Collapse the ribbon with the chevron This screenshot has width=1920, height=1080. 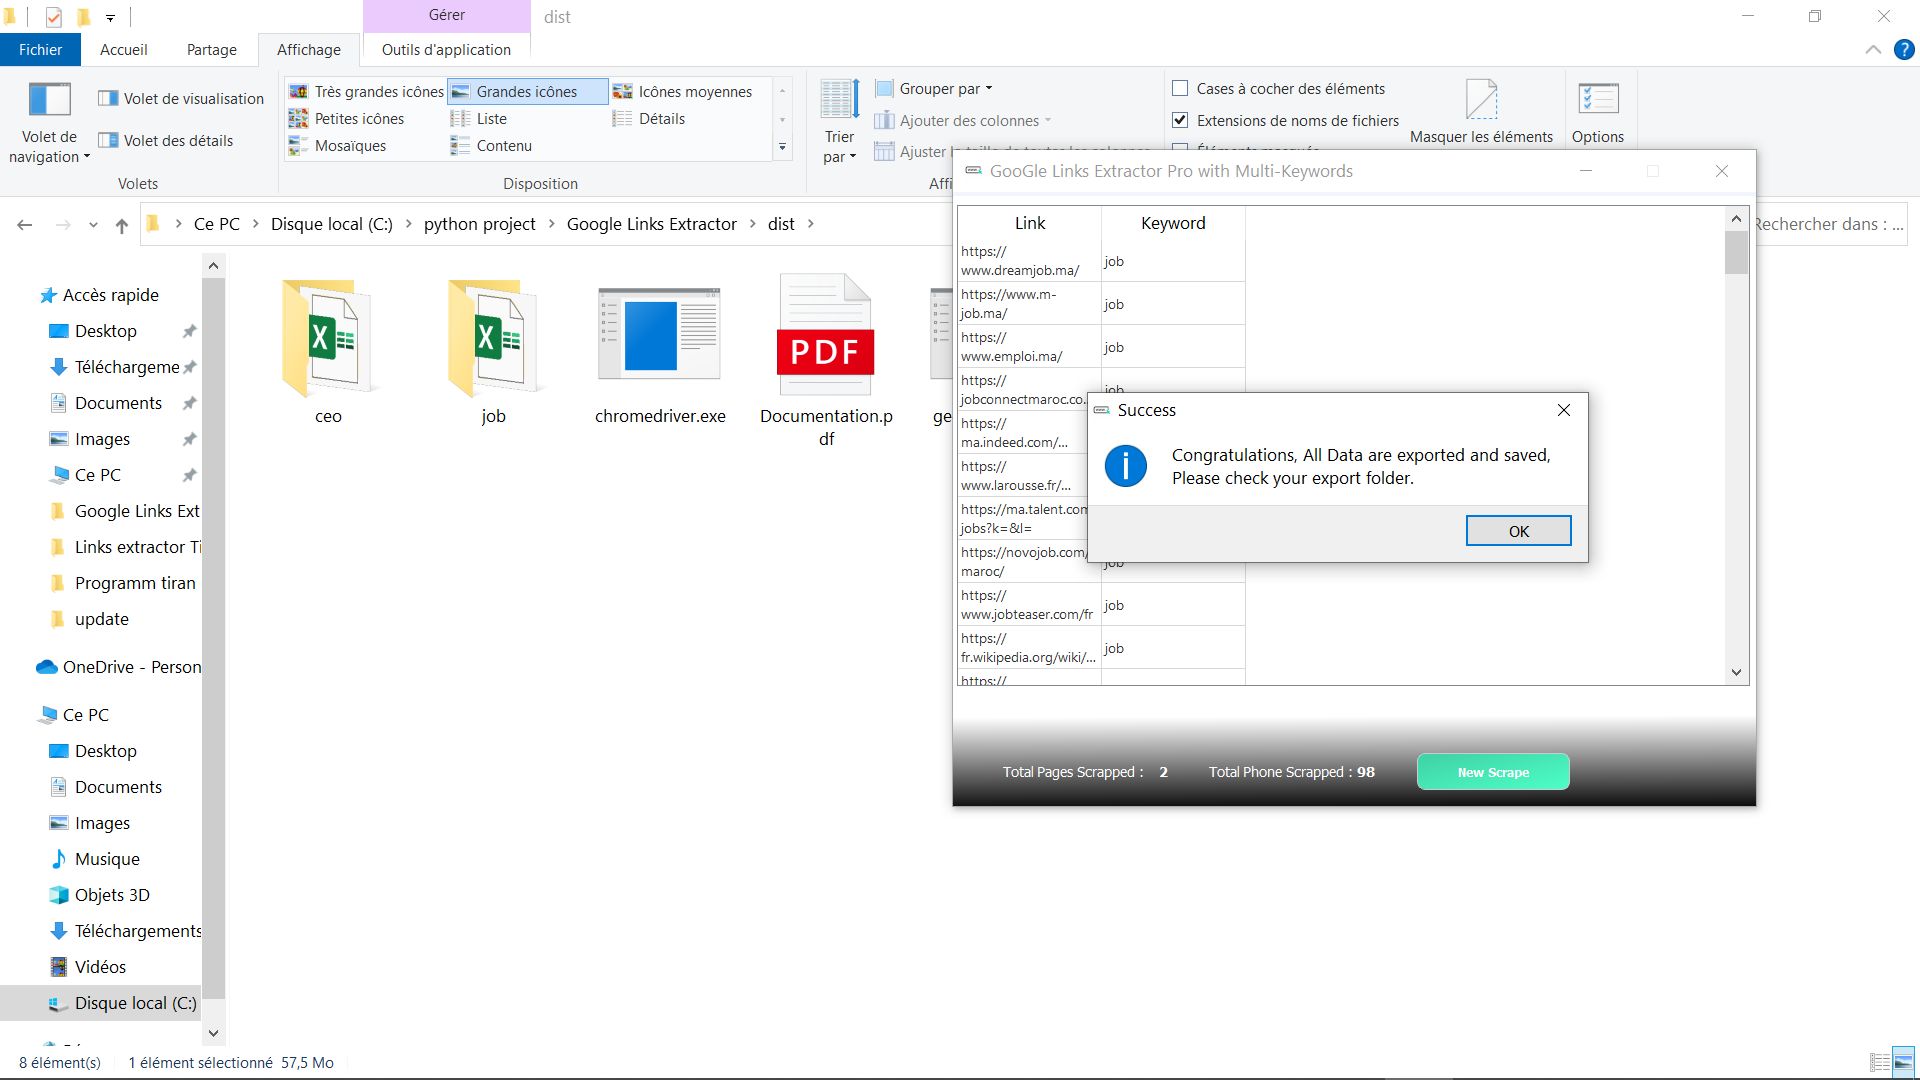1873,50
